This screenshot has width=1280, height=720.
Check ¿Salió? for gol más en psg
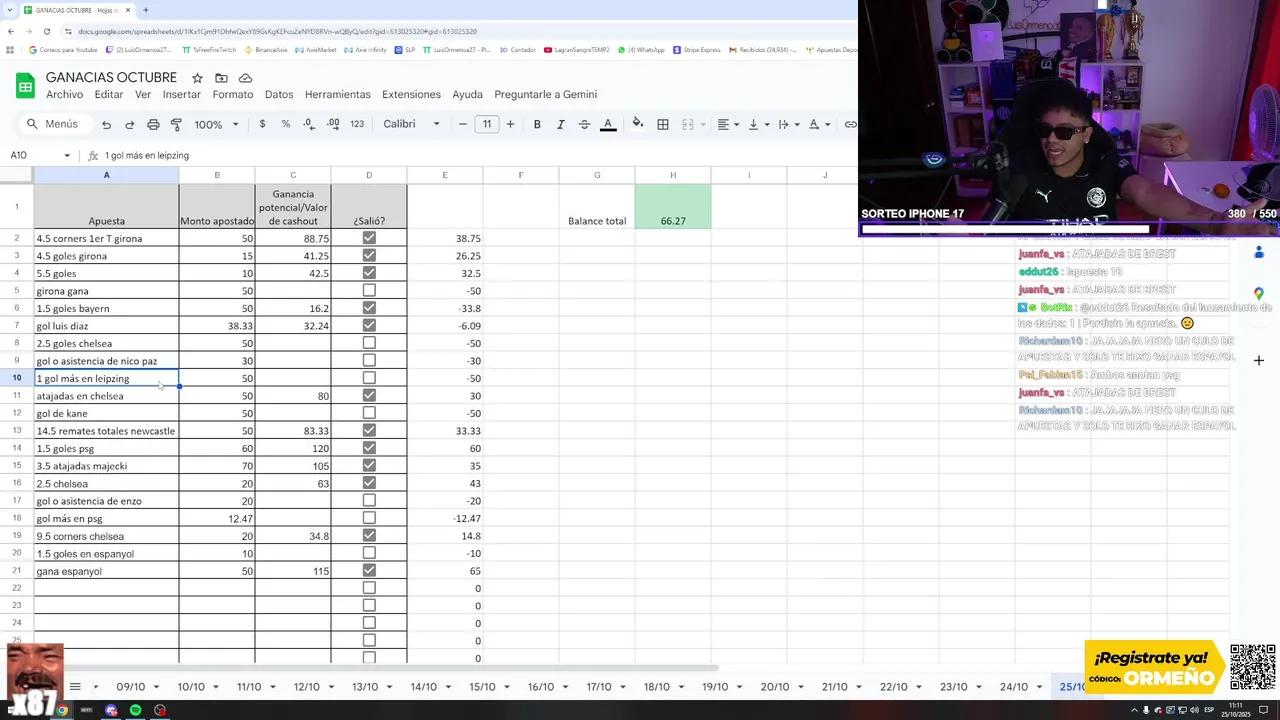[369, 518]
